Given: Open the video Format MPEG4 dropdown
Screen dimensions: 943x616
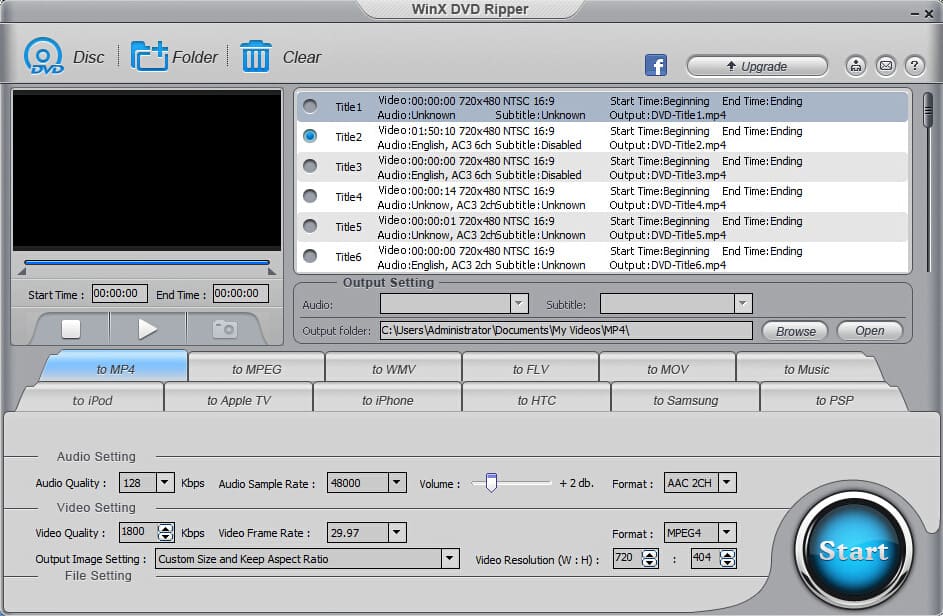Looking at the screenshot, I should point(727,532).
